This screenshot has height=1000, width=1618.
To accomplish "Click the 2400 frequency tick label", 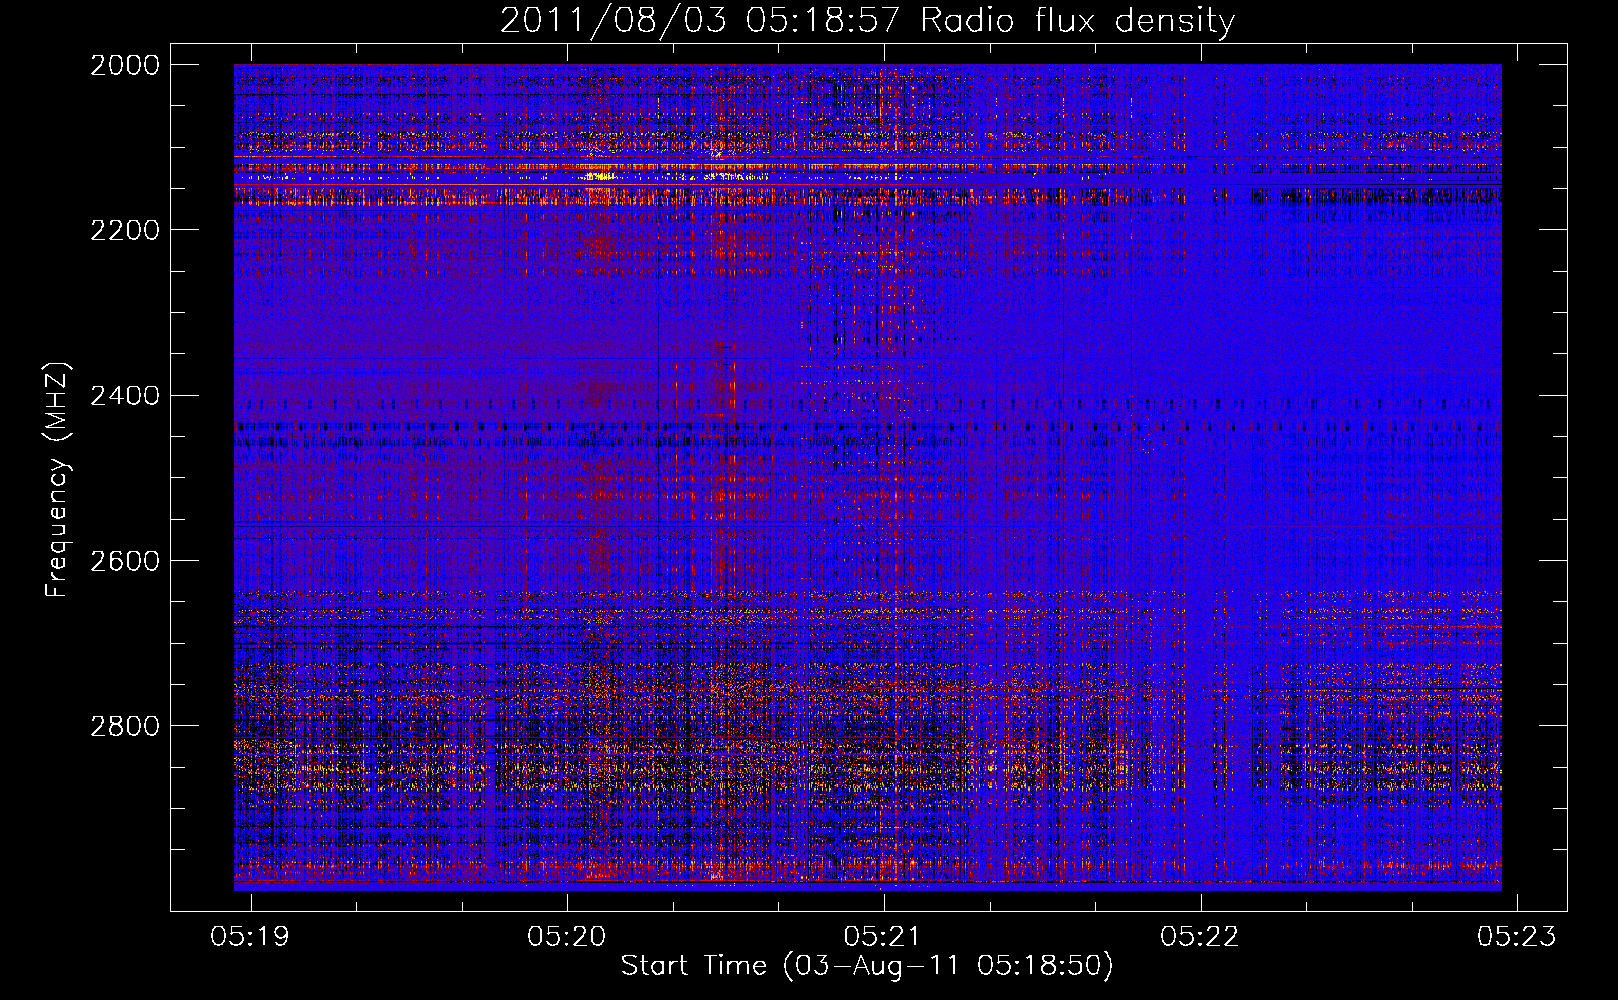I will click(x=125, y=396).
